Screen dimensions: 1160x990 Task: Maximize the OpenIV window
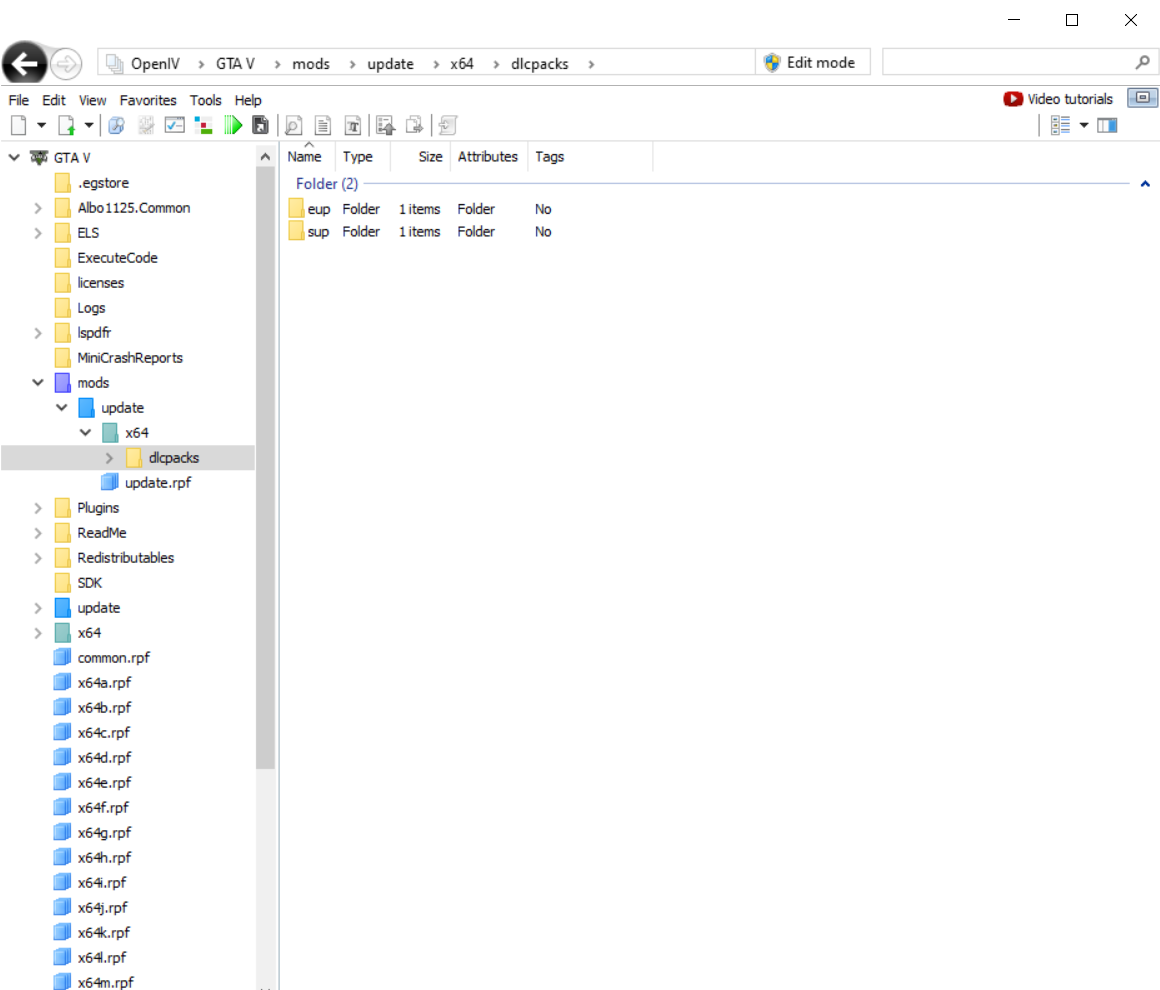click(x=1072, y=20)
